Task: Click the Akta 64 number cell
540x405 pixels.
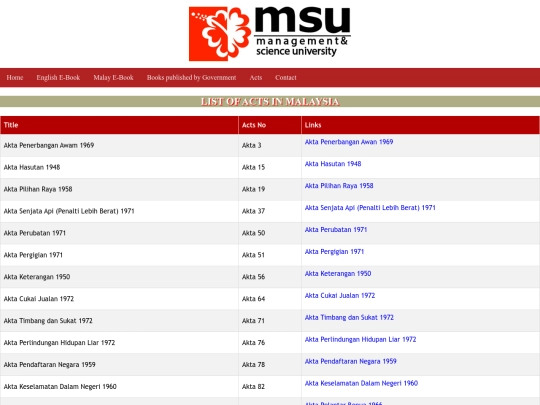Action: (x=270, y=299)
